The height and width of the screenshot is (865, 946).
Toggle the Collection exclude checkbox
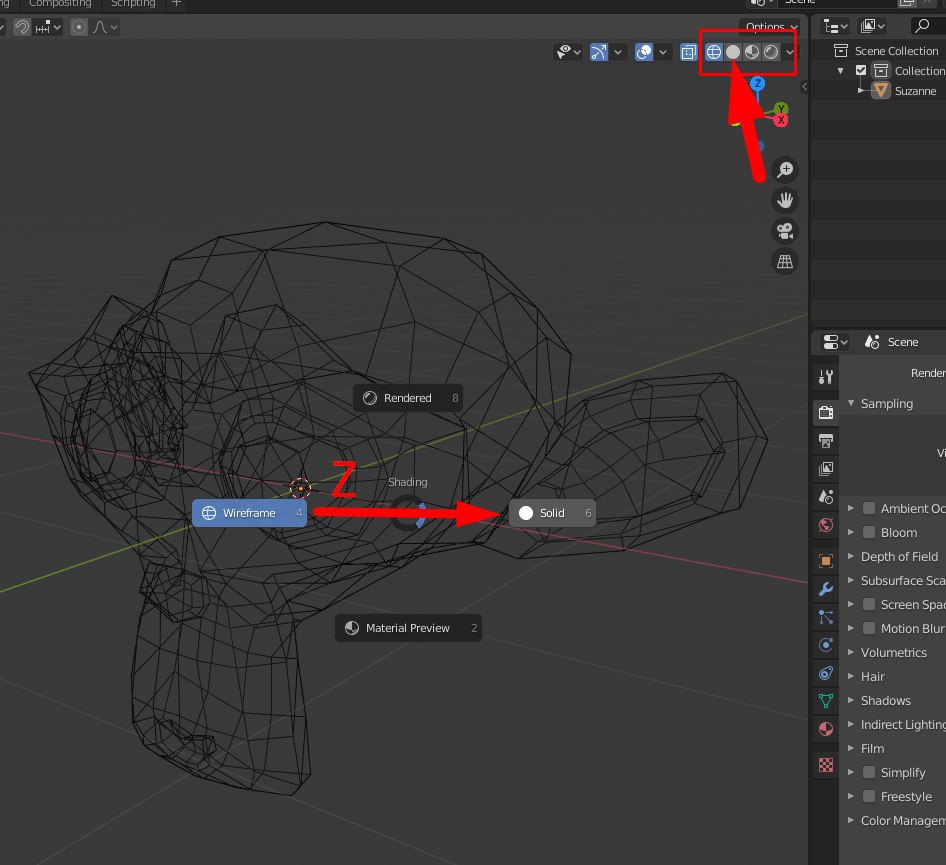861,71
